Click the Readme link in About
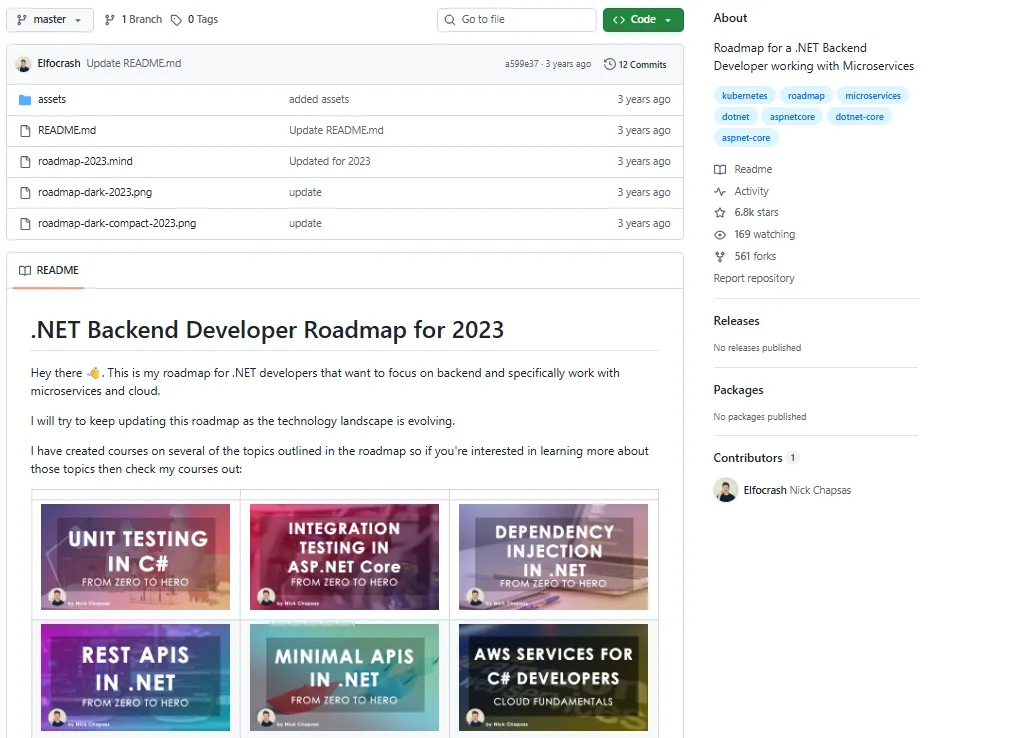The width and height of the screenshot is (1009, 738). [753, 169]
